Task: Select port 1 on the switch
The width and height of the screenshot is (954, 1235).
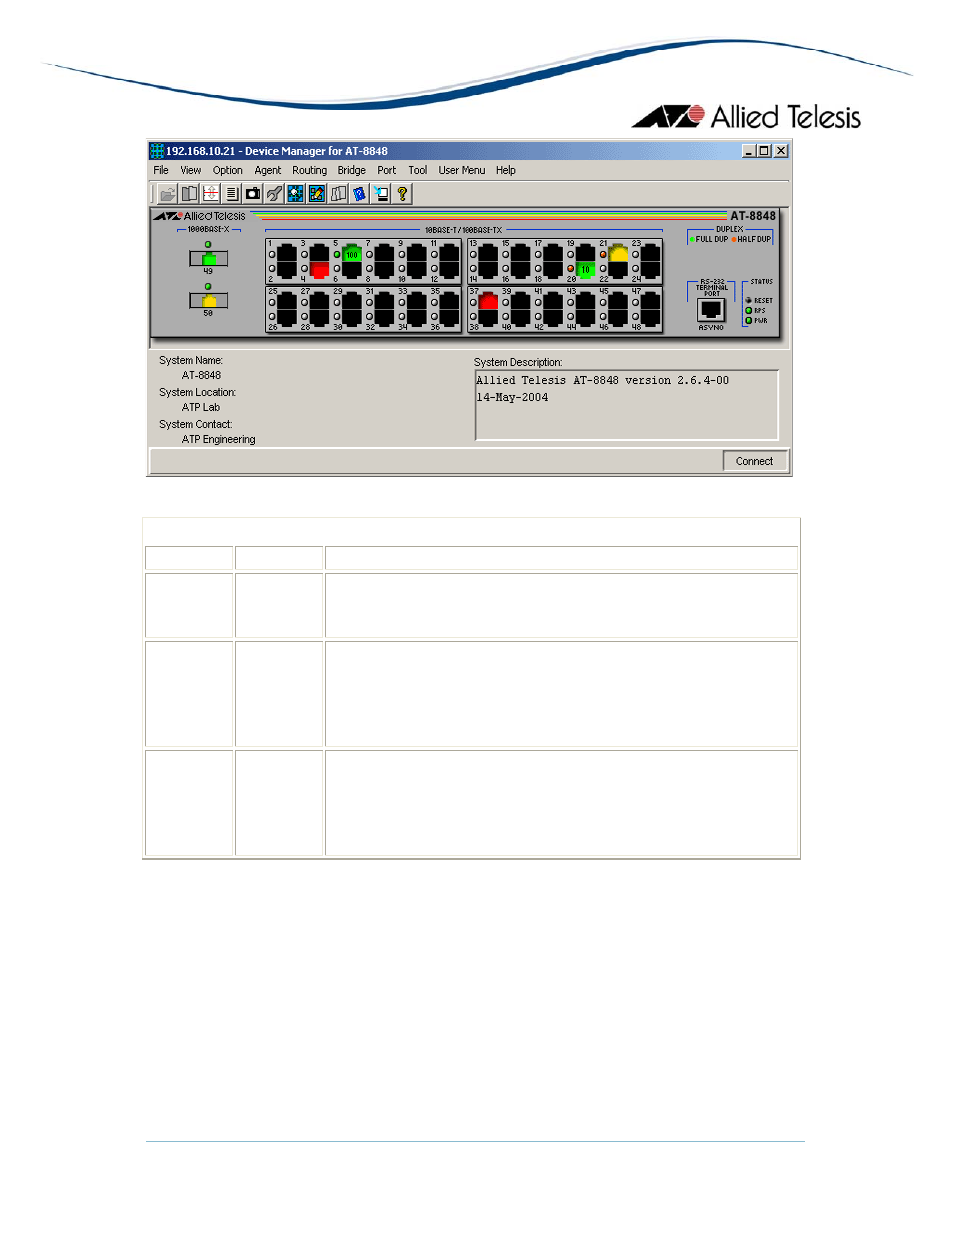Action: point(287,251)
